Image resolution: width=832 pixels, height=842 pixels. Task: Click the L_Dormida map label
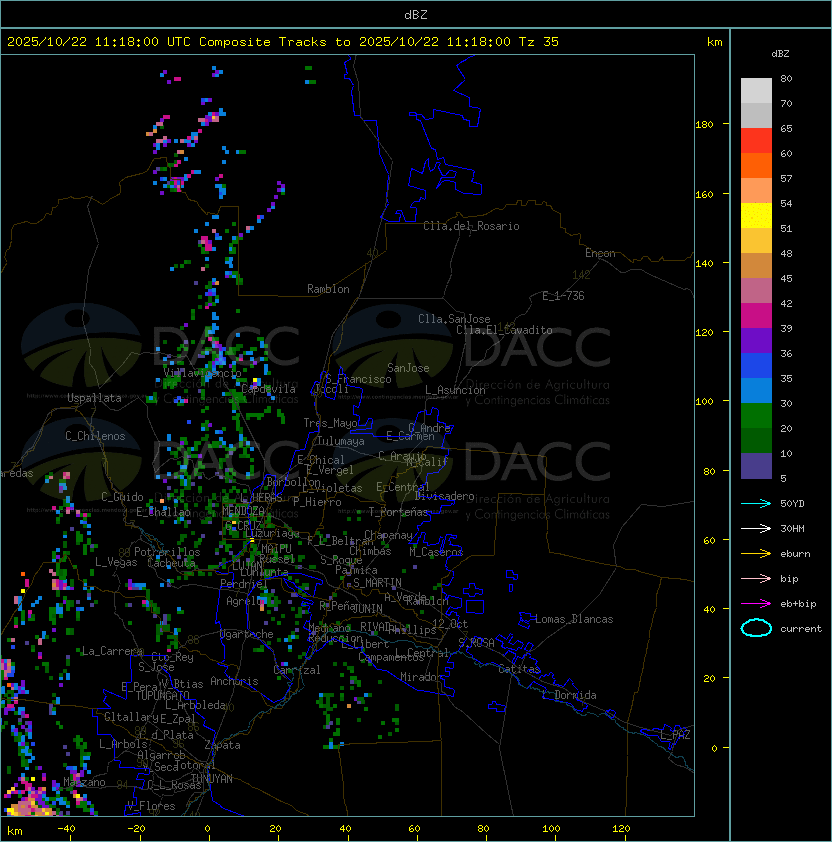pos(569,695)
